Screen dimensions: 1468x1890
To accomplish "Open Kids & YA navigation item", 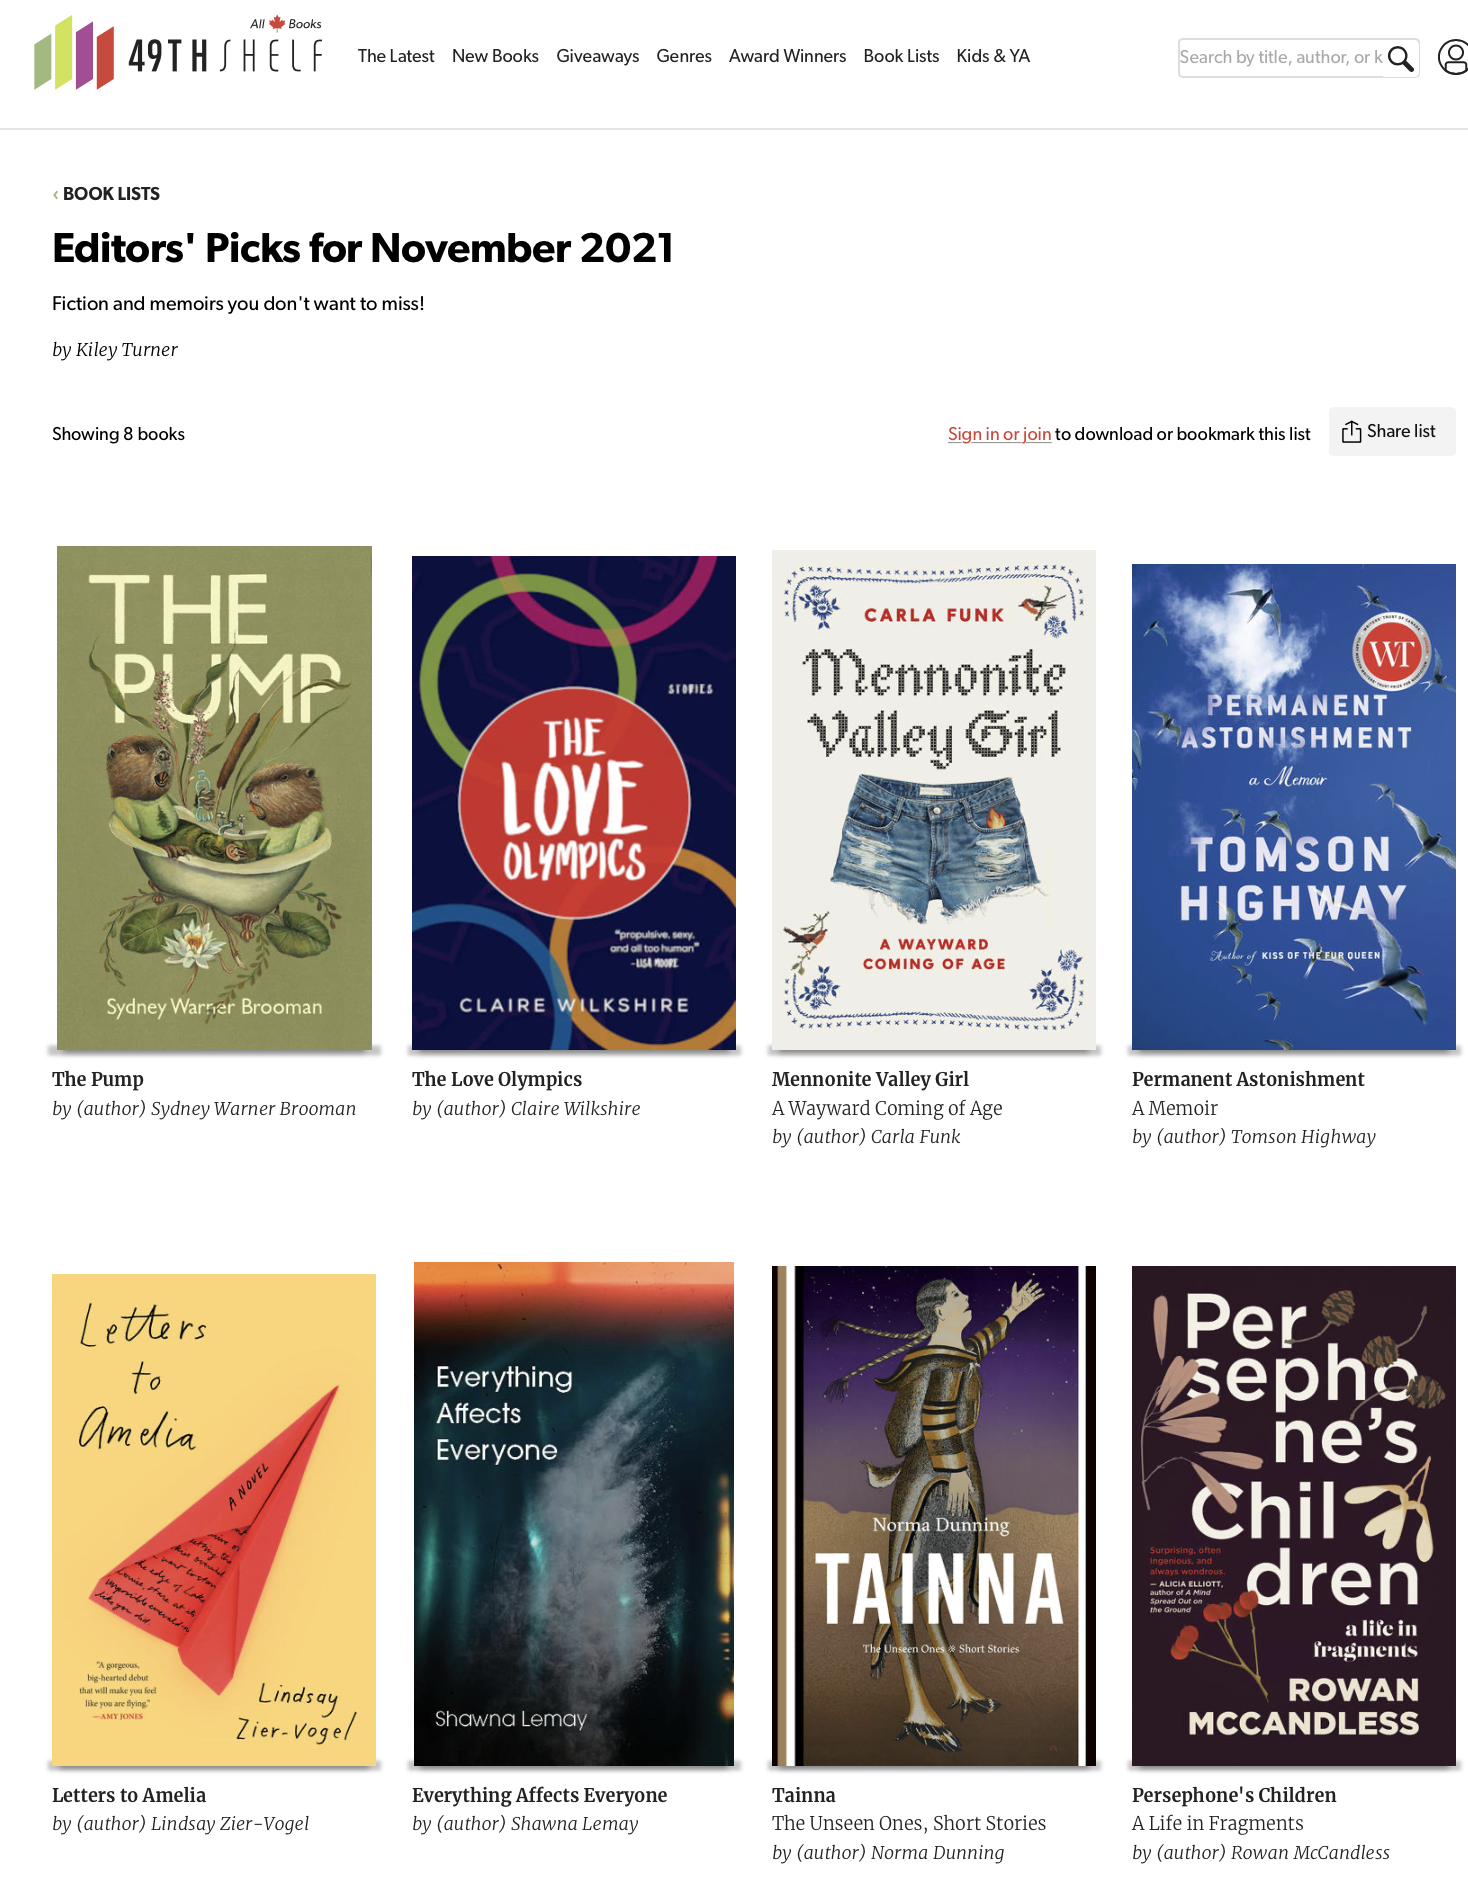I will pyautogui.click(x=992, y=56).
